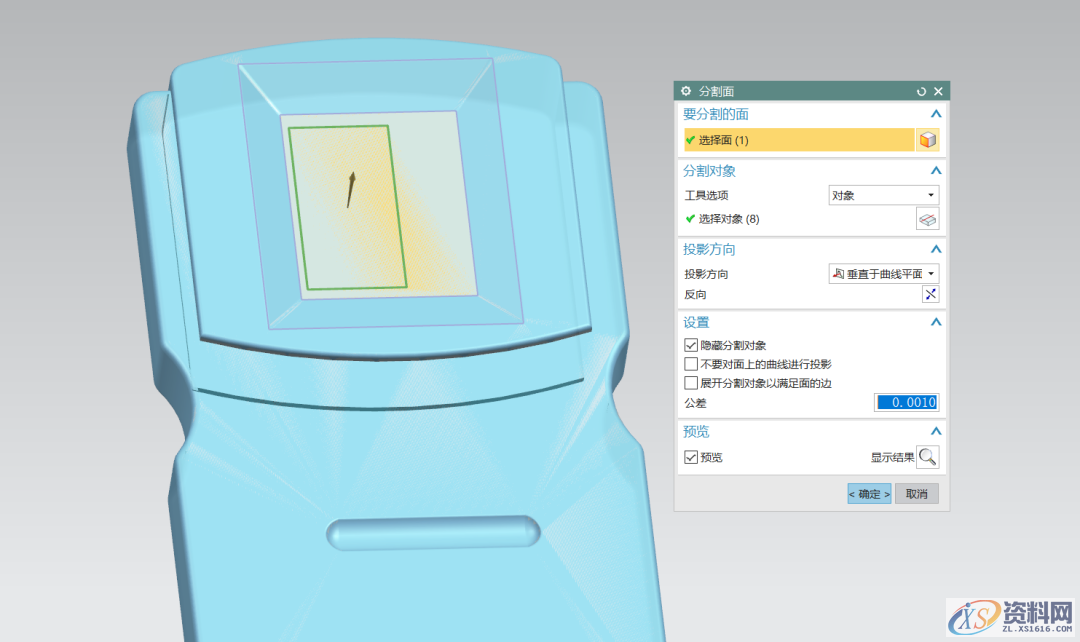Enable 不要对面上的曲线进行投影
Viewport: 1080px width, 642px height.
pyautogui.click(x=691, y=363)
